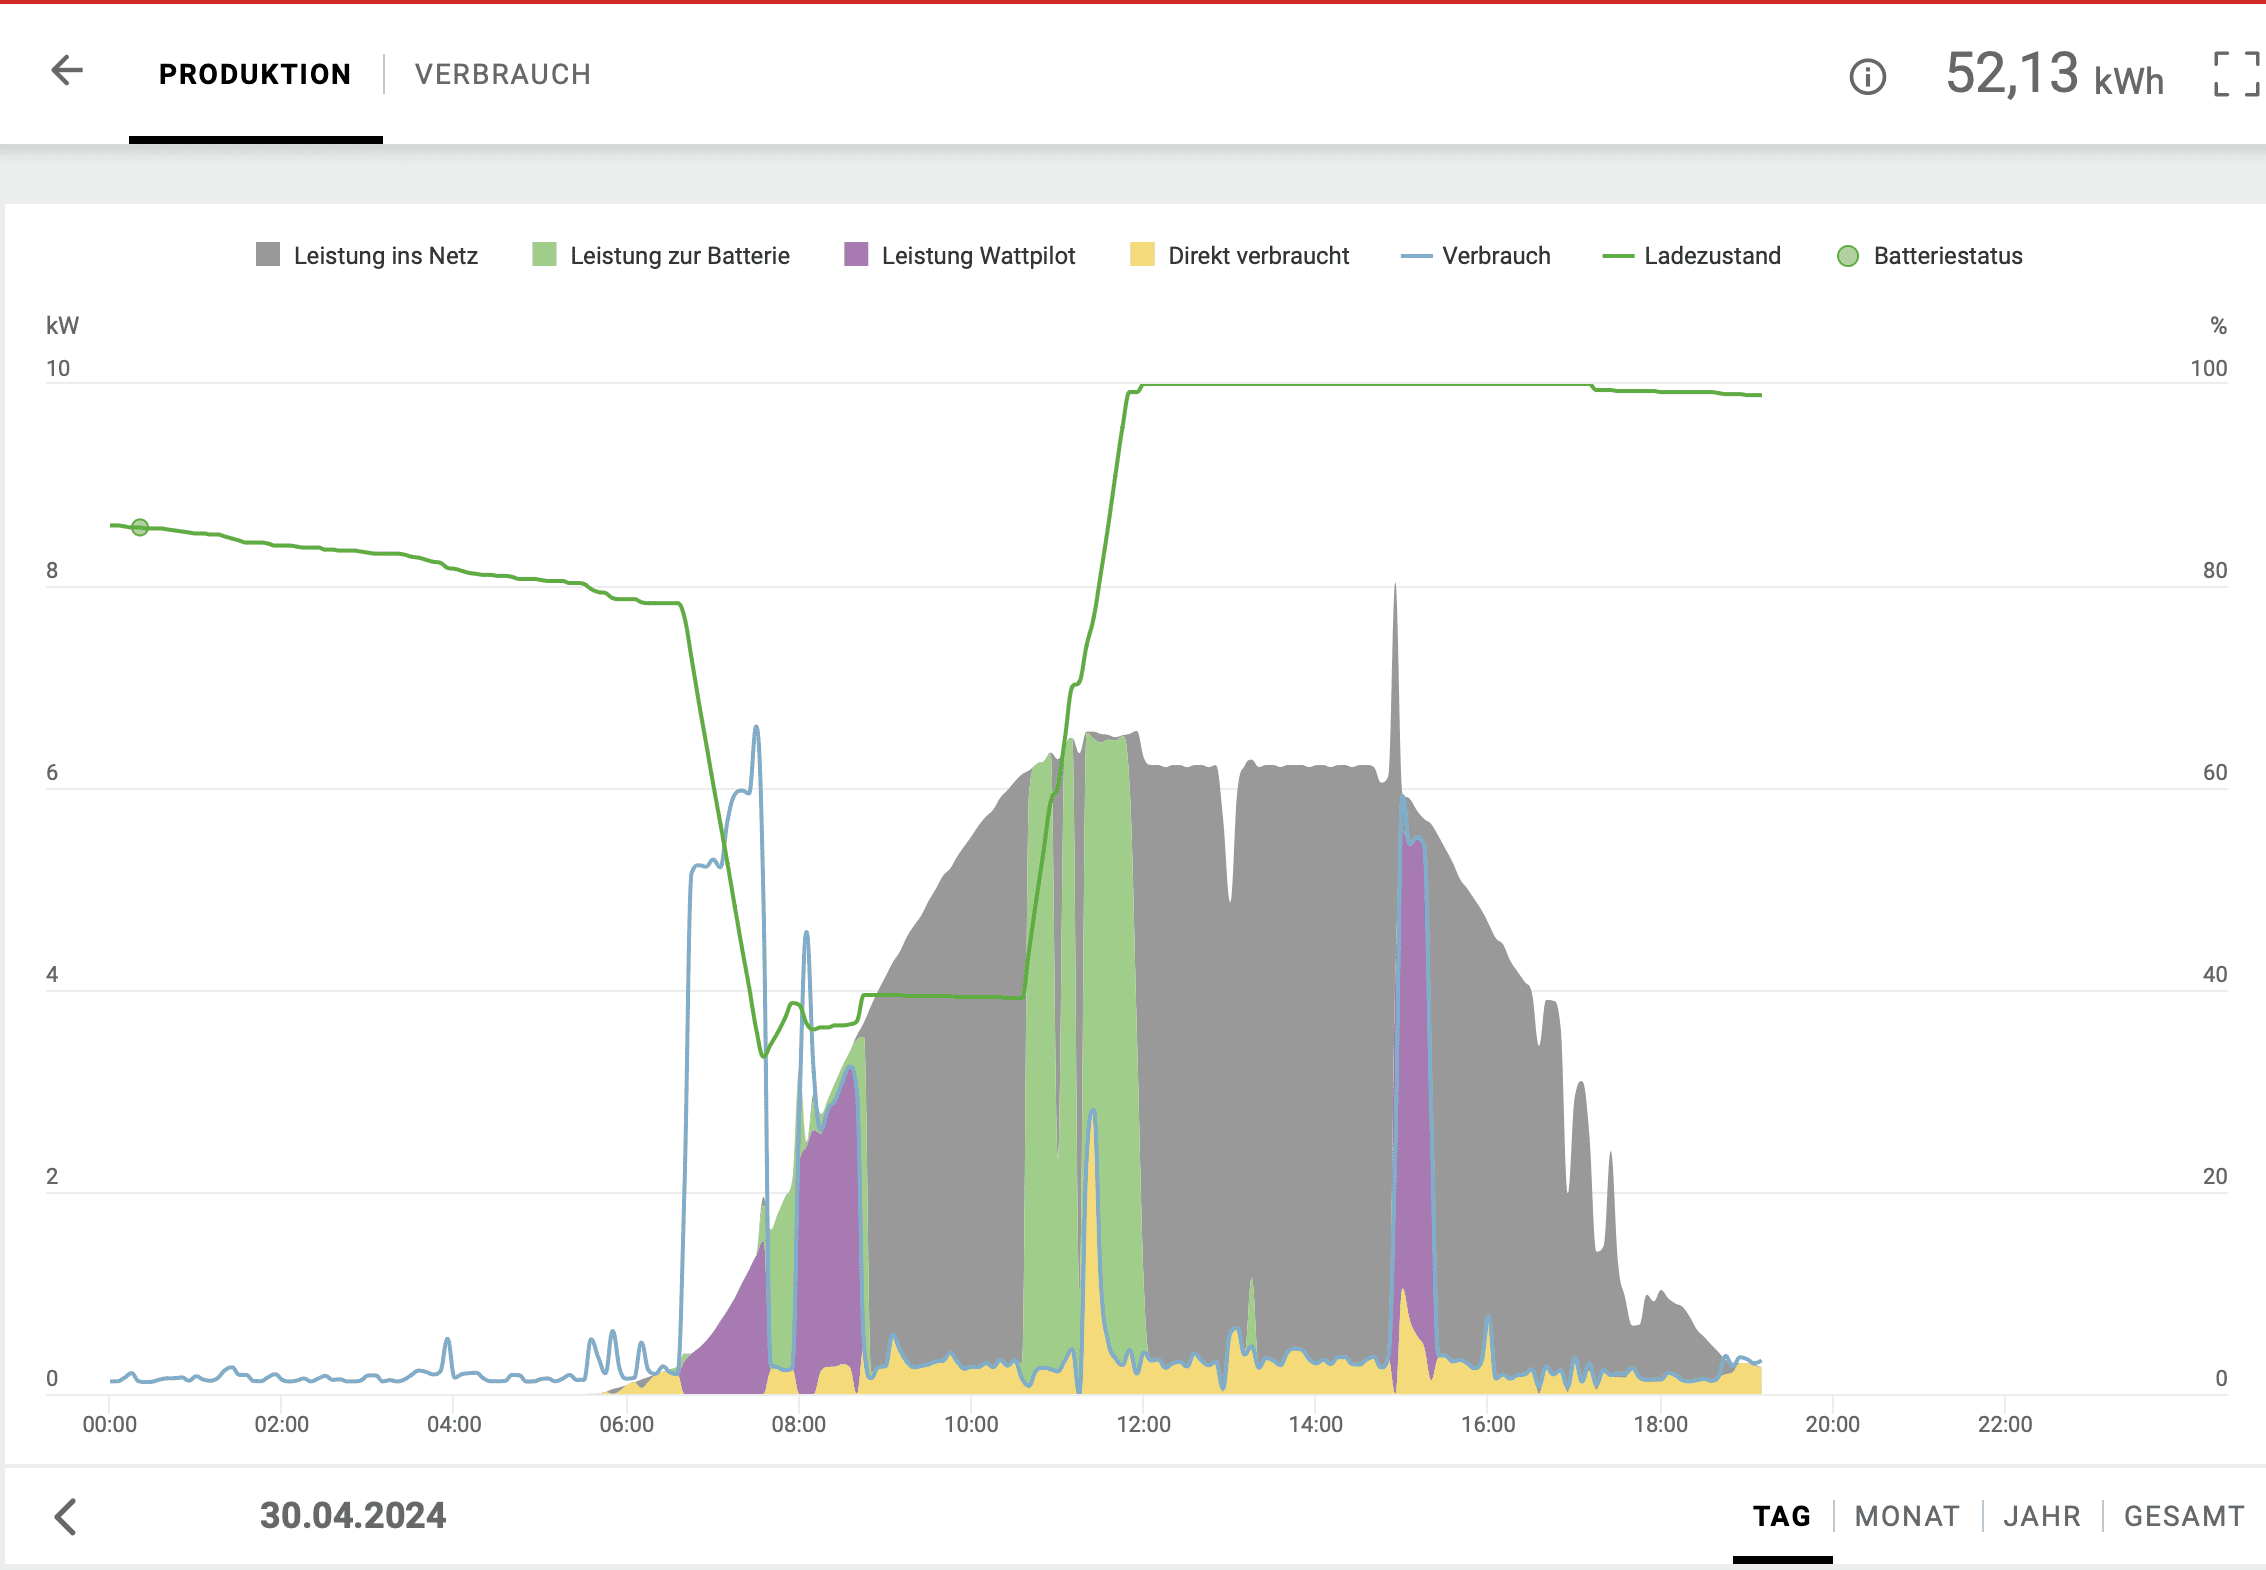Click the yellow Direkt verbraucht color swatch
This screenshot has width=2266, height=1570.
[x=1142, y=255]
